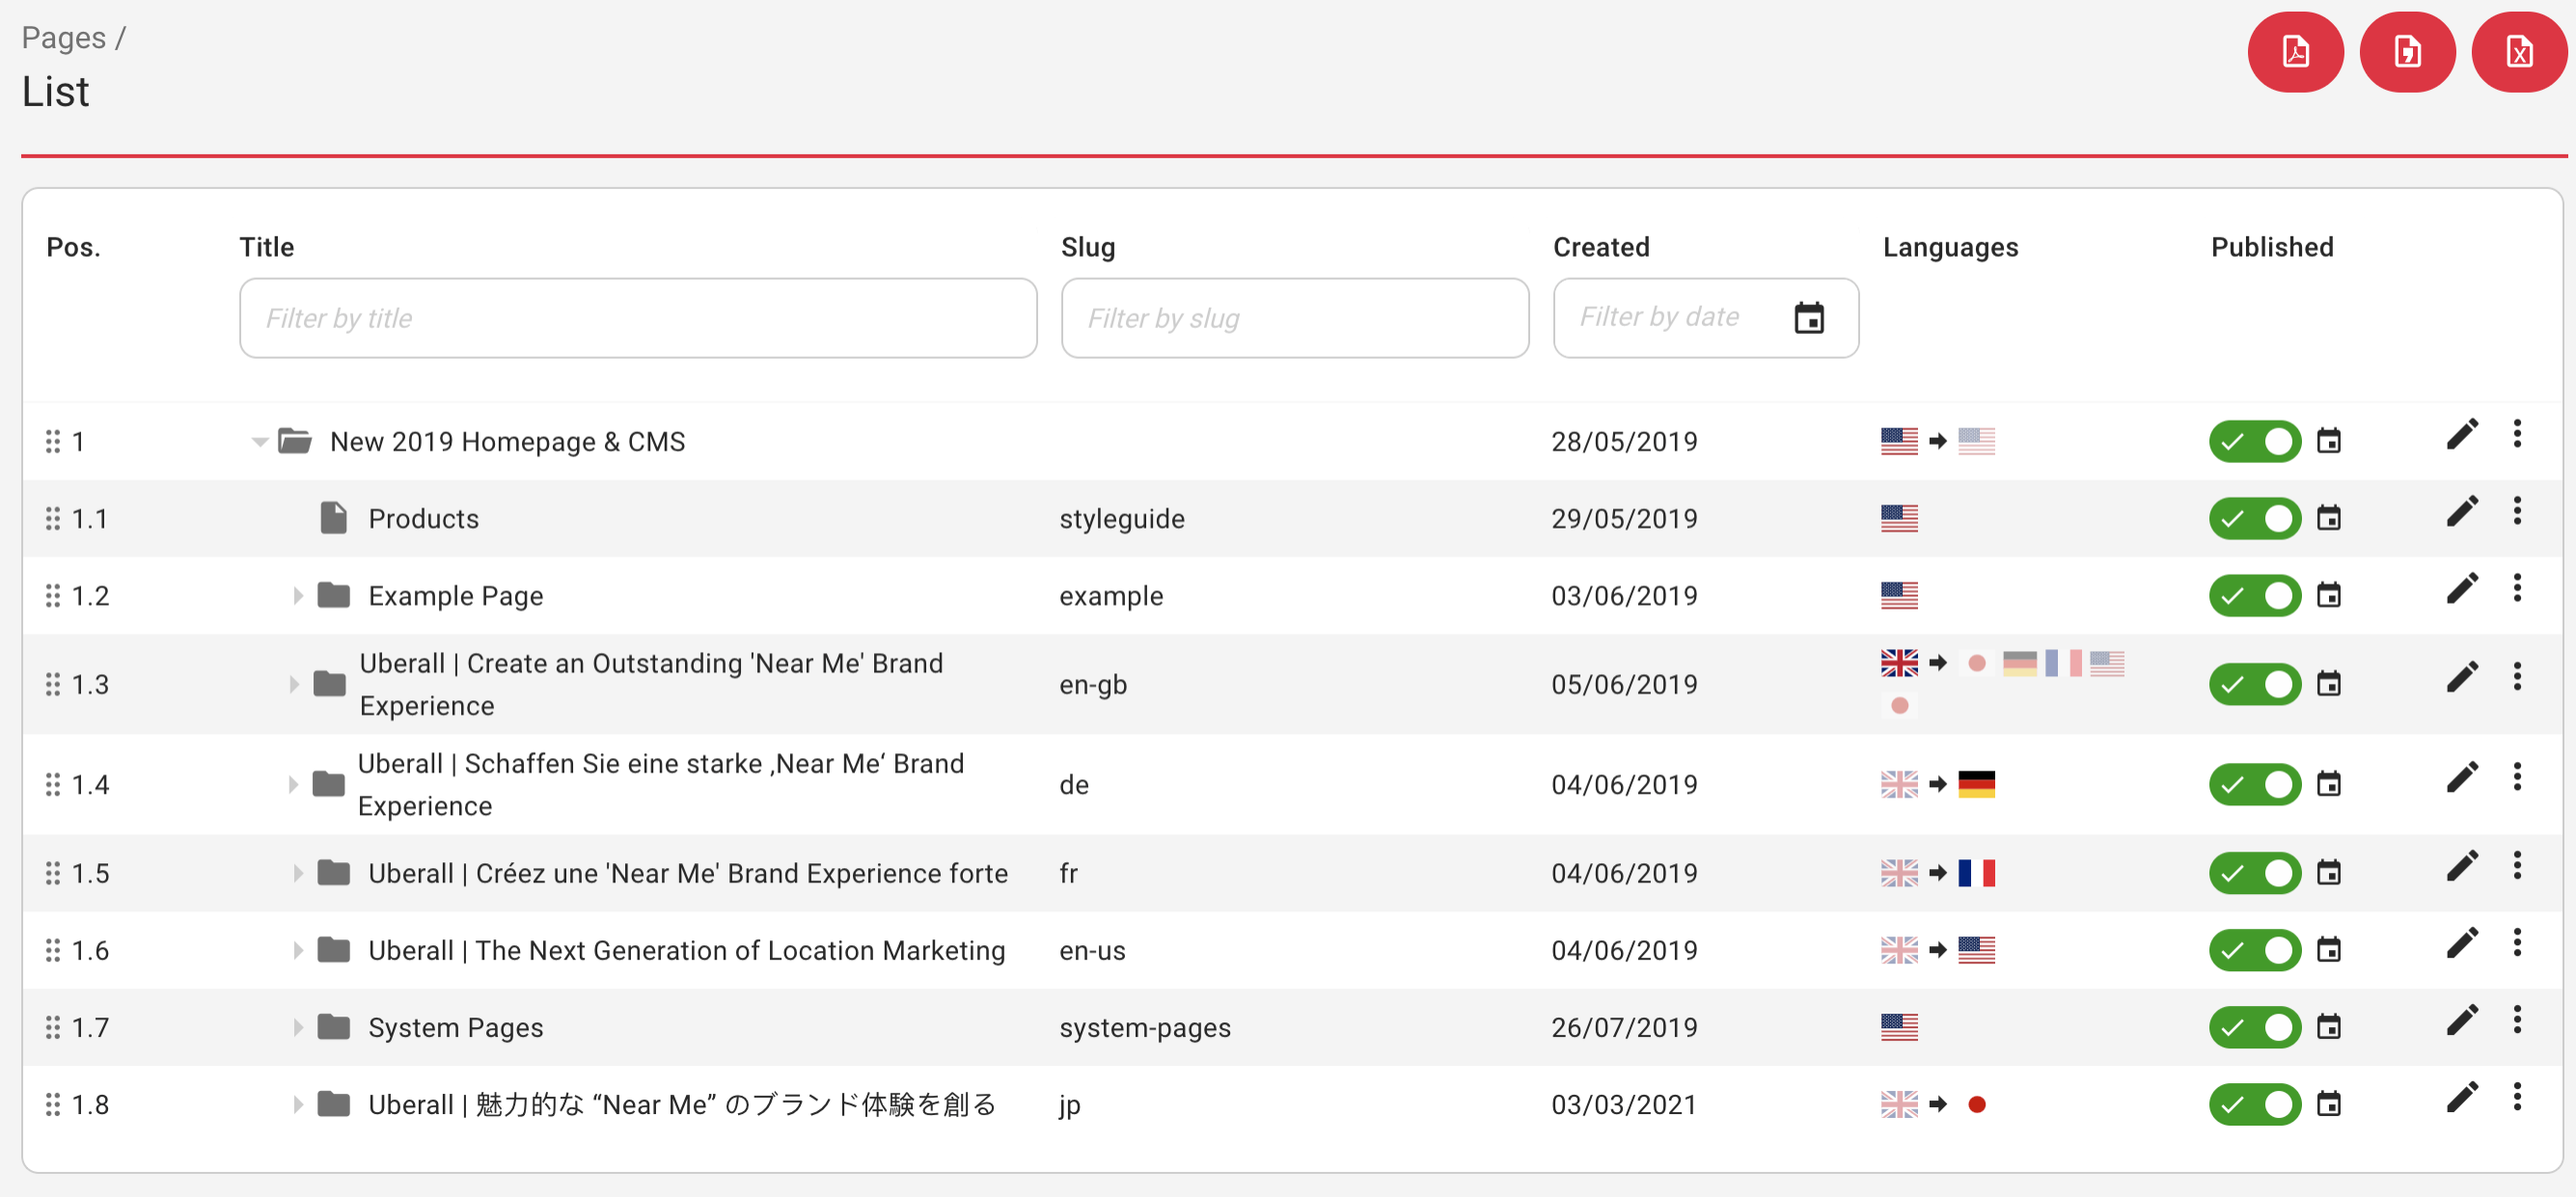This screenshot has height=1197, width=2576.
Task: Open date picker in Created filter
Action: coord(1809,318)
